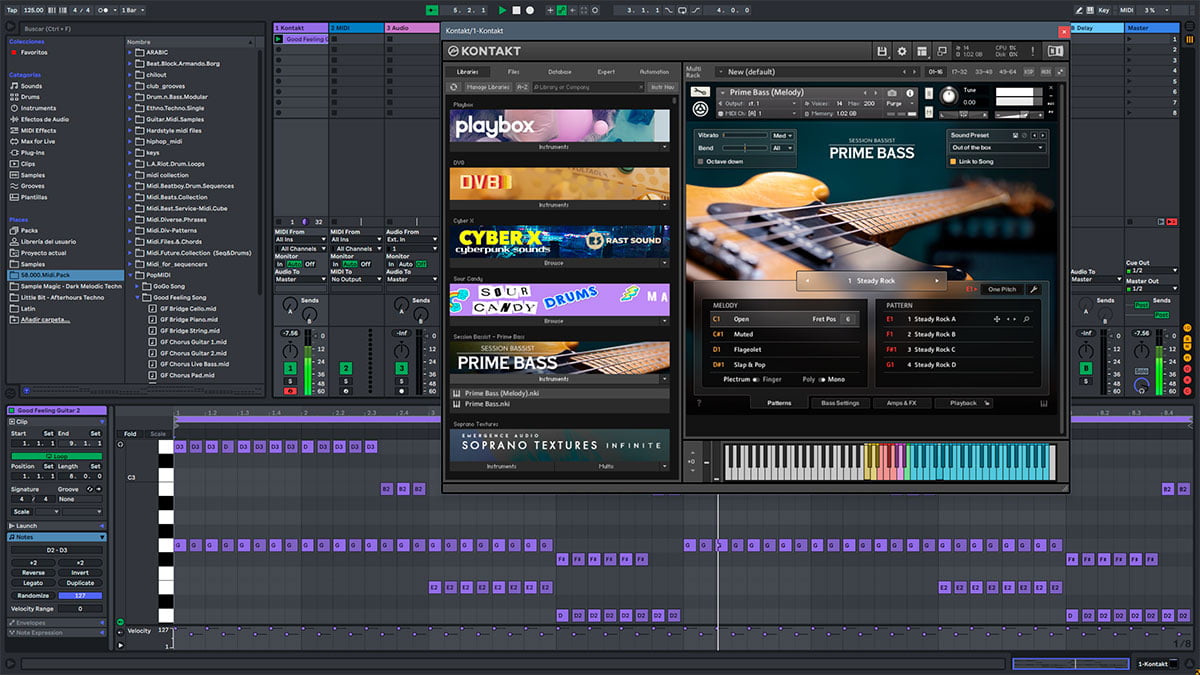The image size is (1200, 675).
Task: Open Bend All dropdown
Action: click(783, 148)
